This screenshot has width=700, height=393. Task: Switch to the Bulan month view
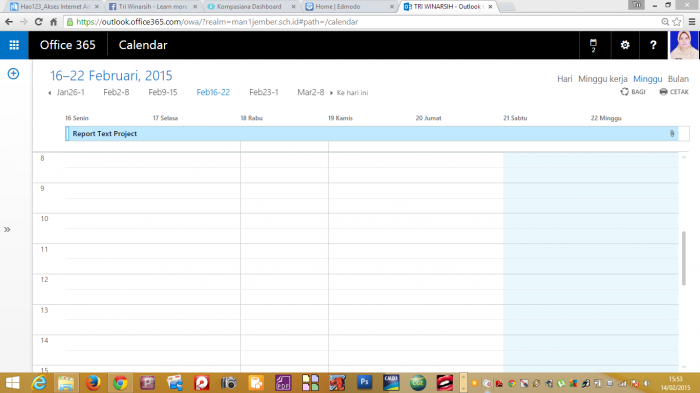coord(678,79)
